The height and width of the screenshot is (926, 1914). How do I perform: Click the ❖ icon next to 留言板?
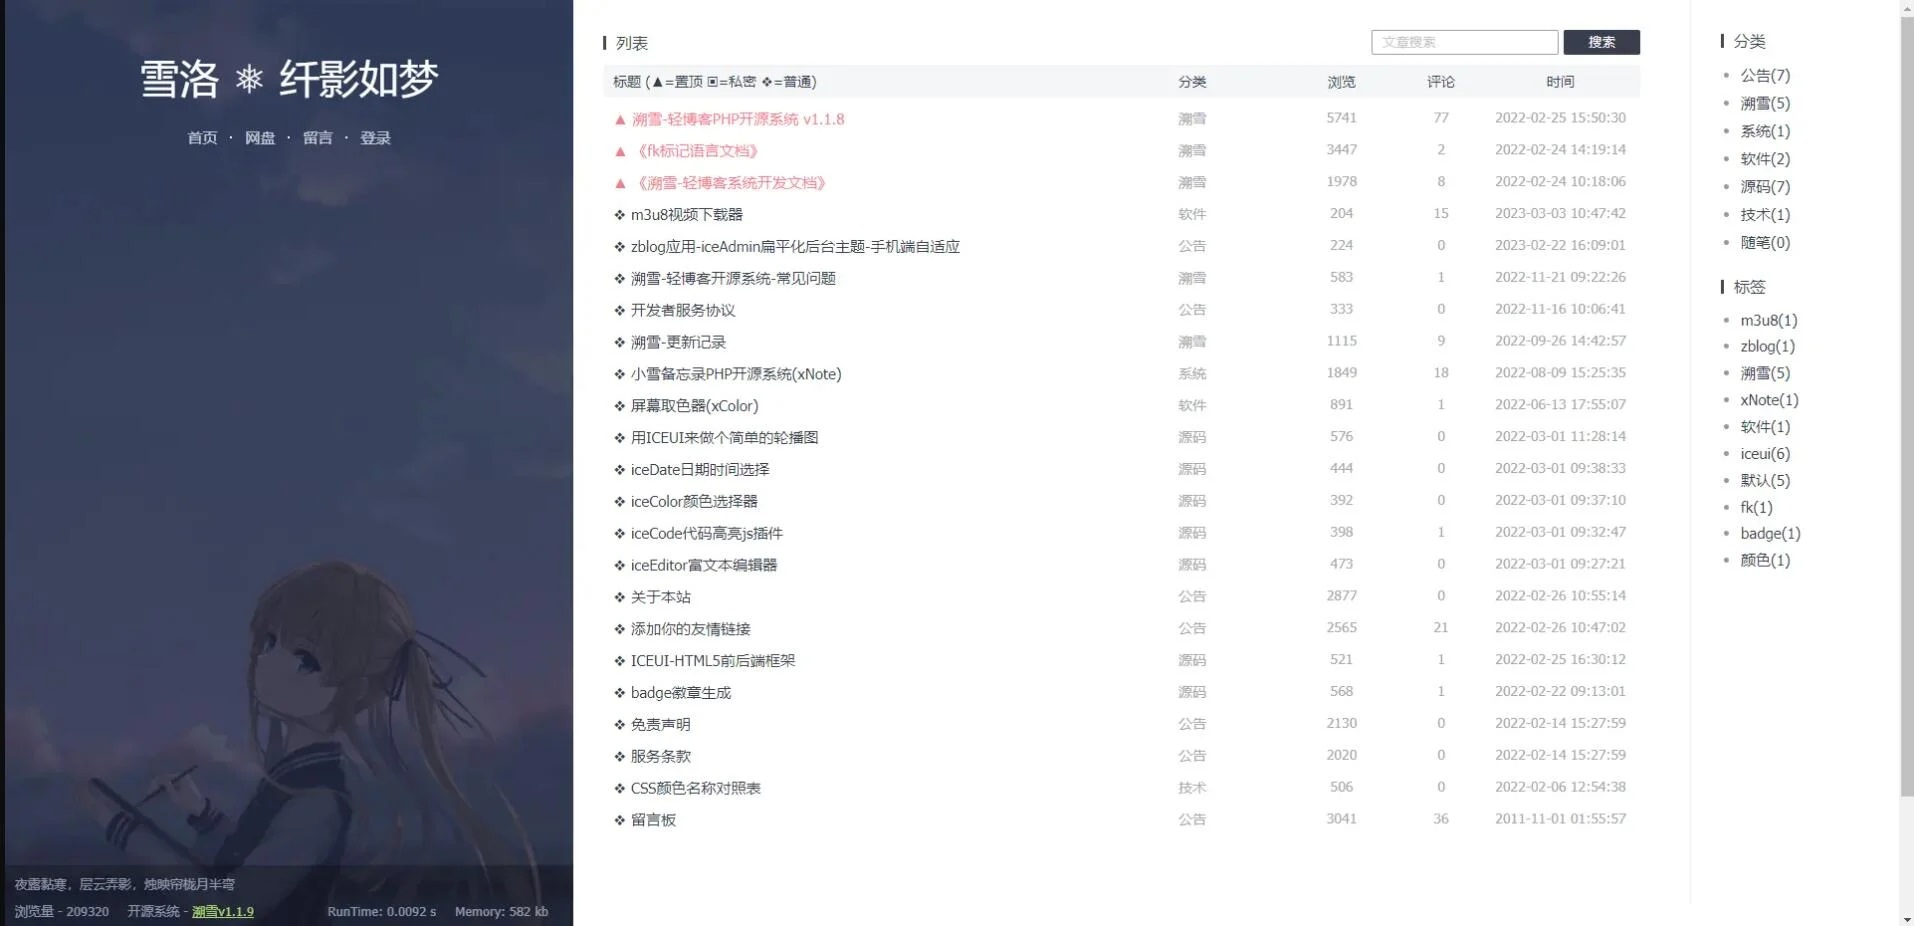coord(618,819)
